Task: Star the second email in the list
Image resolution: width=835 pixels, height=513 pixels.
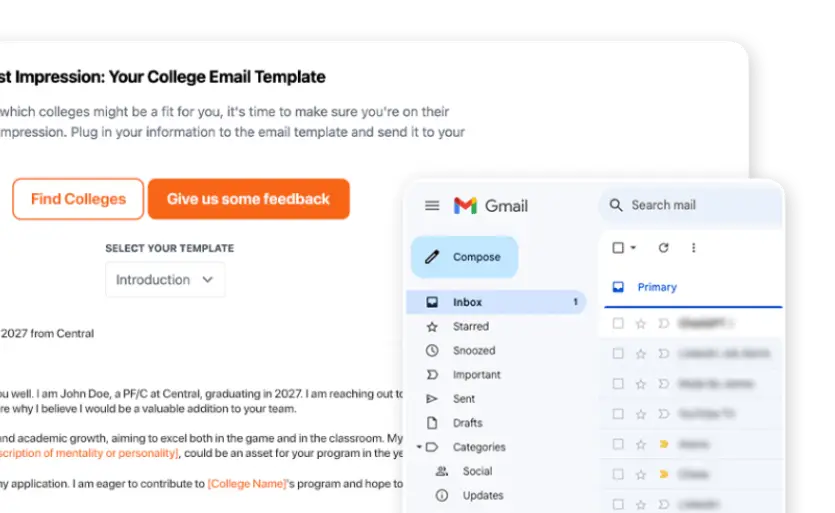Action: pos(641,354)
